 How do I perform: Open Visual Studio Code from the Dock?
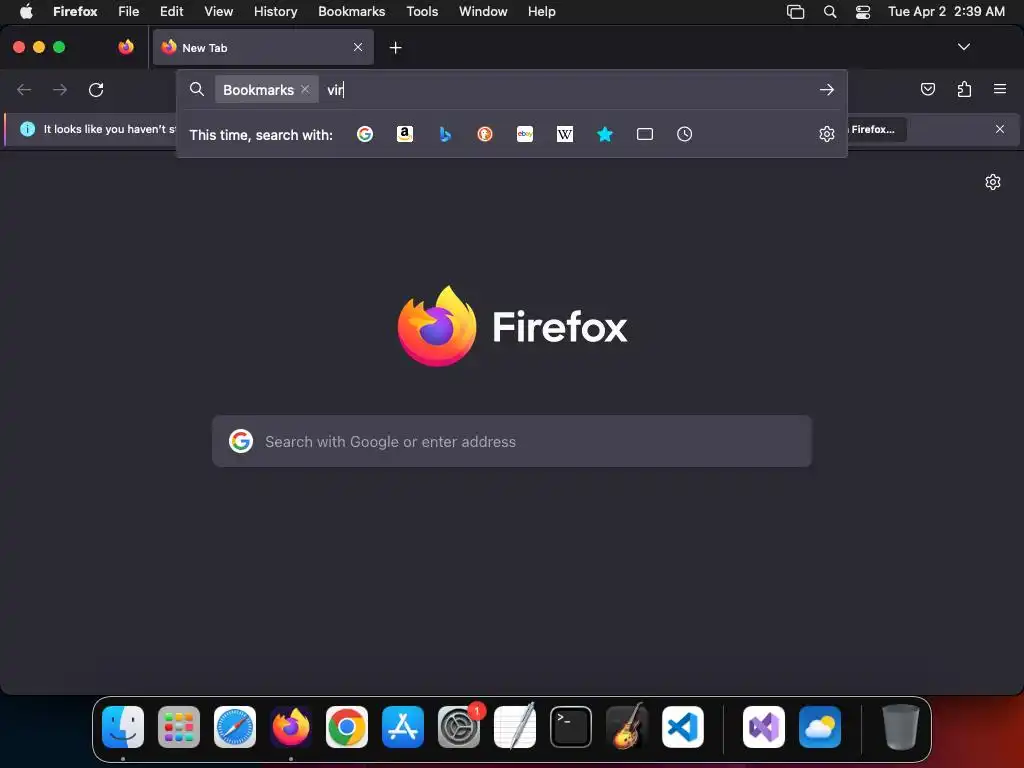pos(683,727)
